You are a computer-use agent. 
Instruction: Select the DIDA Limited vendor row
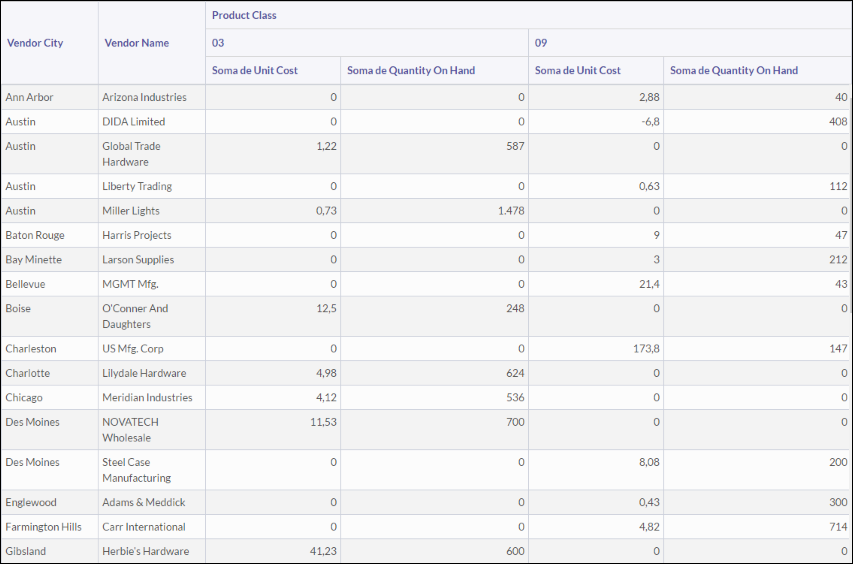(134, 122)
